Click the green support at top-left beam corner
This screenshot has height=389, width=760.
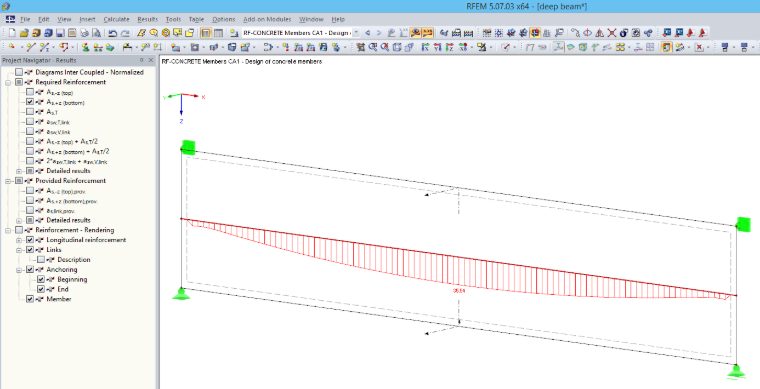click(188, 147)
